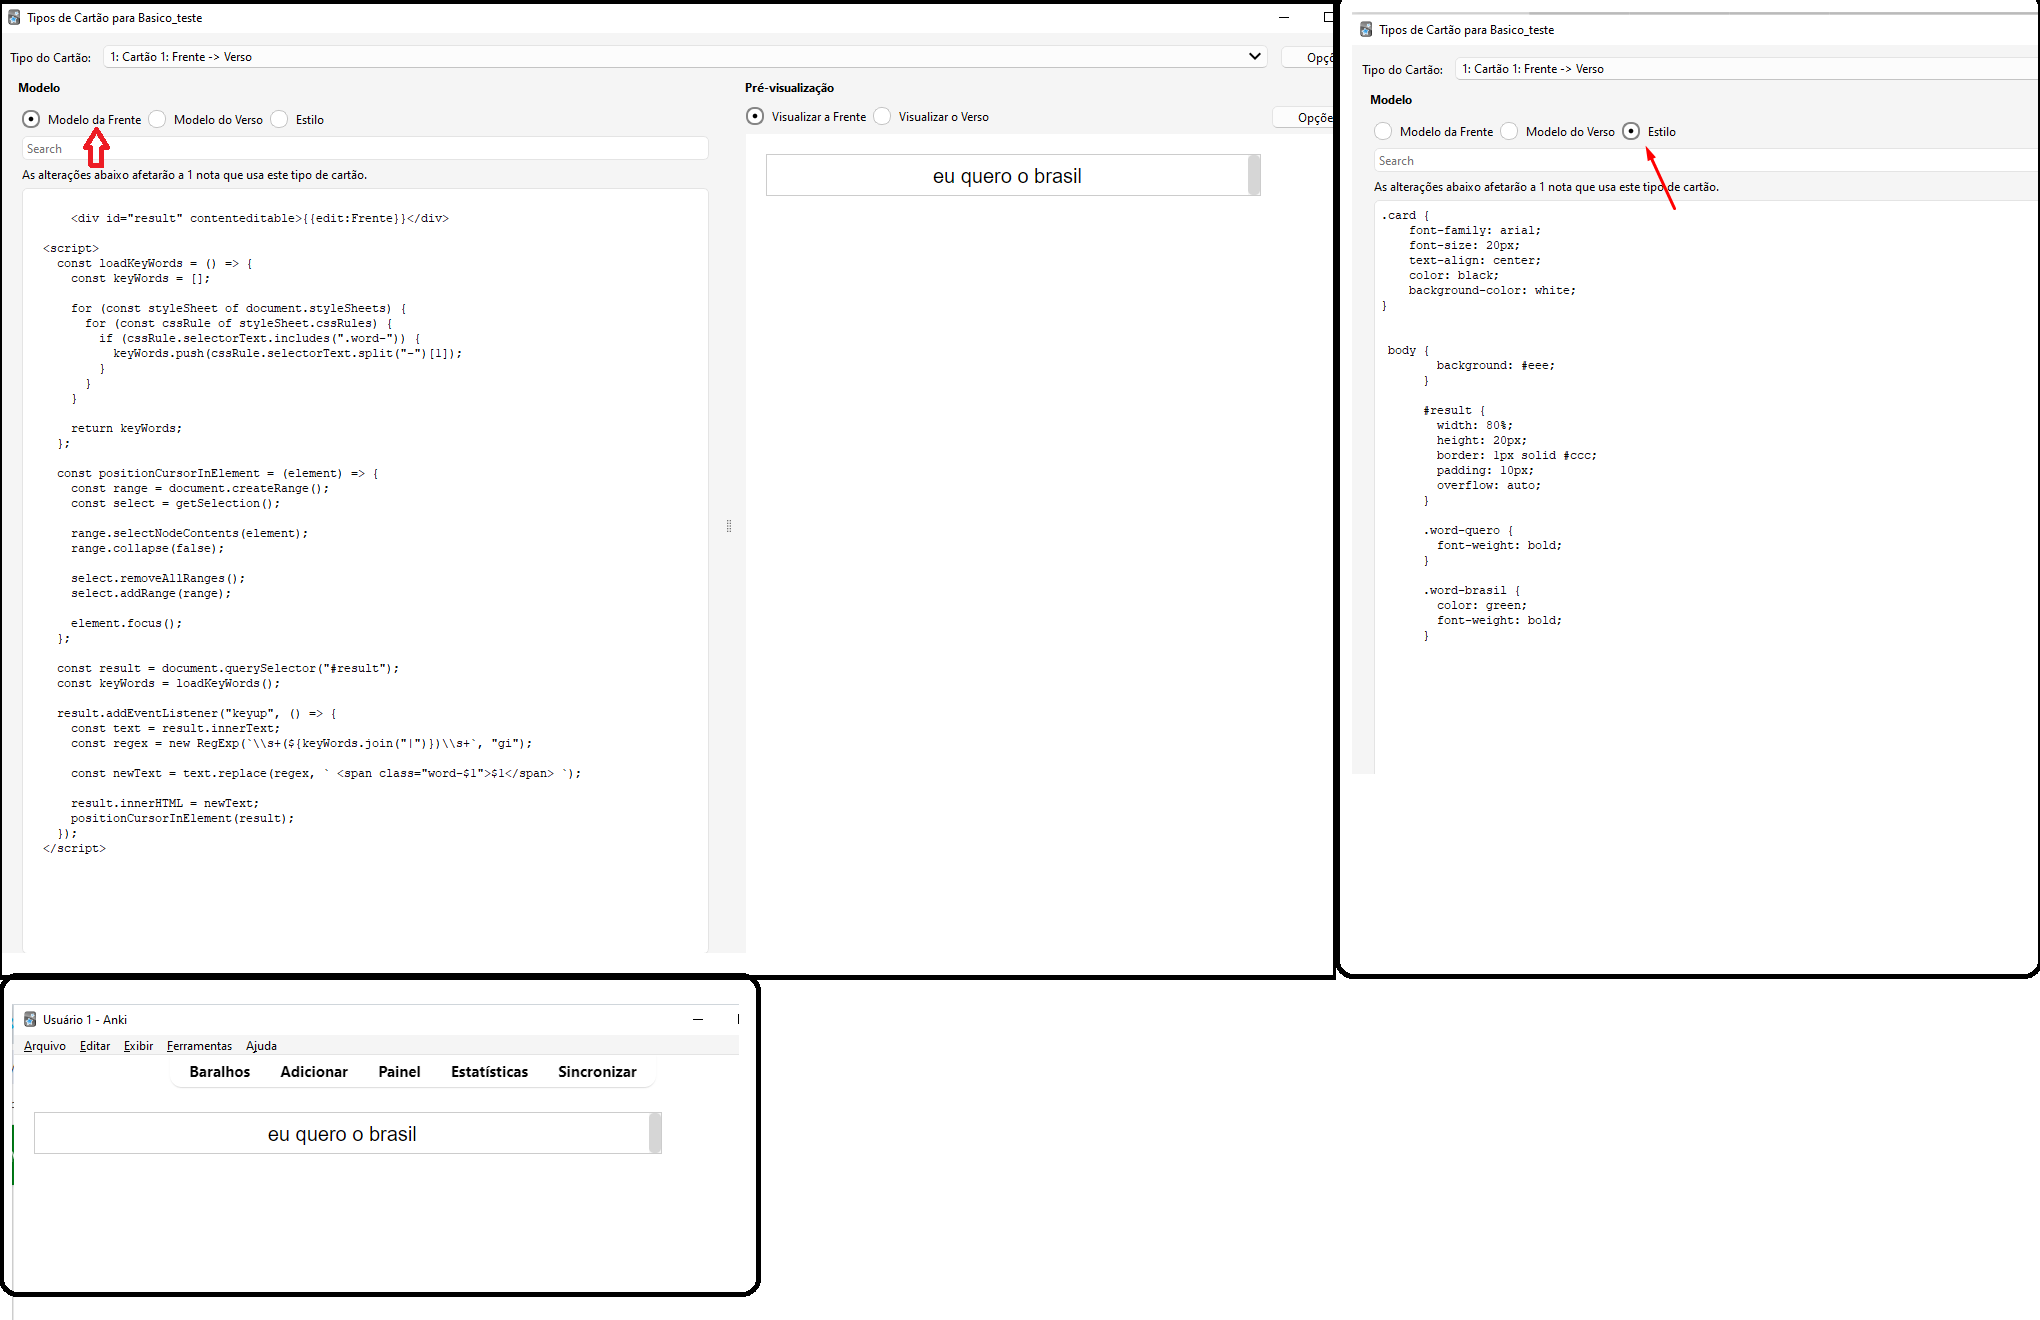Click the Anki icon in right template window title
The image size is (2040, 1320).
click(x=1366, y=29)
